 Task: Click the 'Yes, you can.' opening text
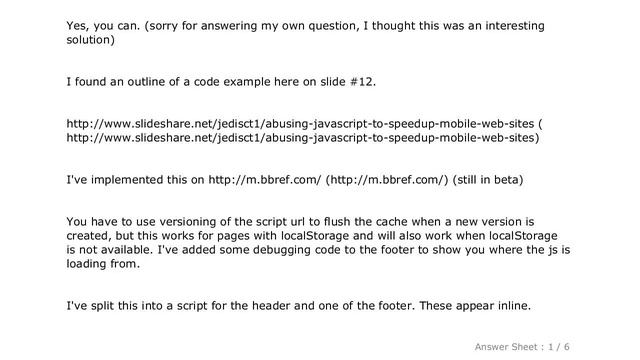103,26
